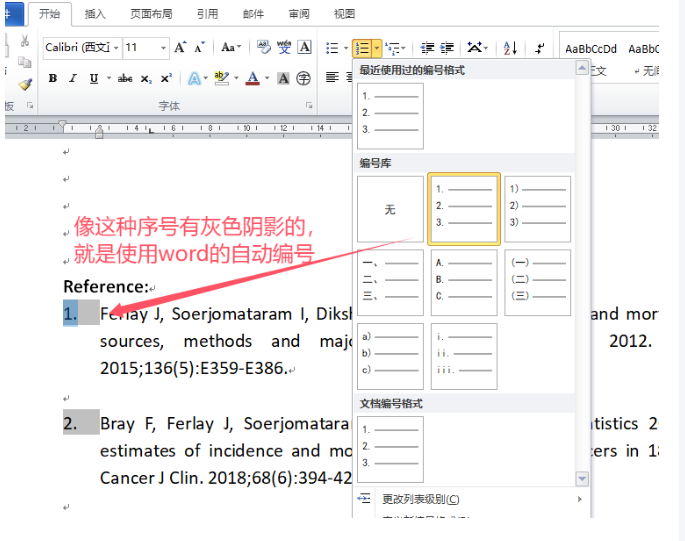Click the Align Text Left icon
This screenshot has height=541, width=685.
pos(332,78)
